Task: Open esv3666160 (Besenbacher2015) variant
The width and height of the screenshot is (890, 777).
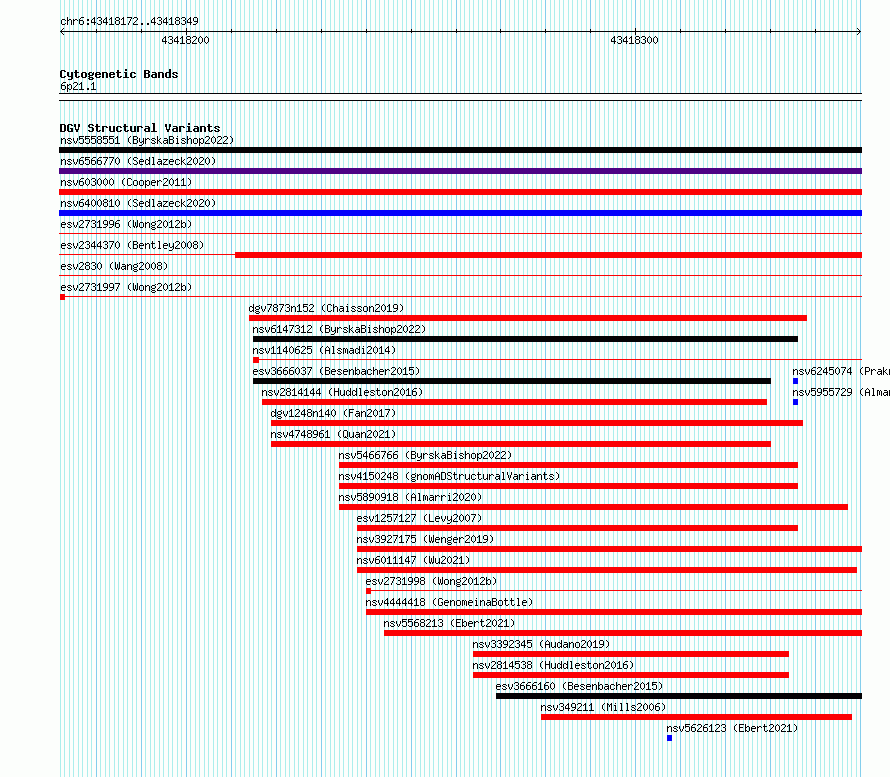Action: pyautogui.click(x=579, y=686)
